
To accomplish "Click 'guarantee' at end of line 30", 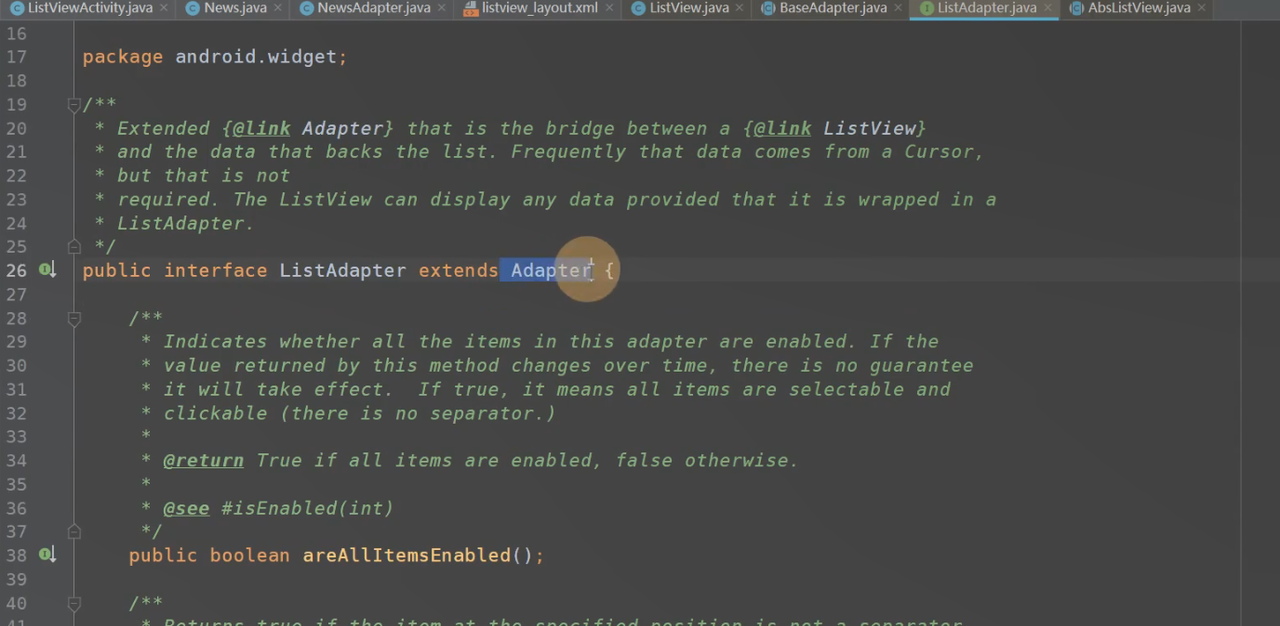I will click(921, 365).
